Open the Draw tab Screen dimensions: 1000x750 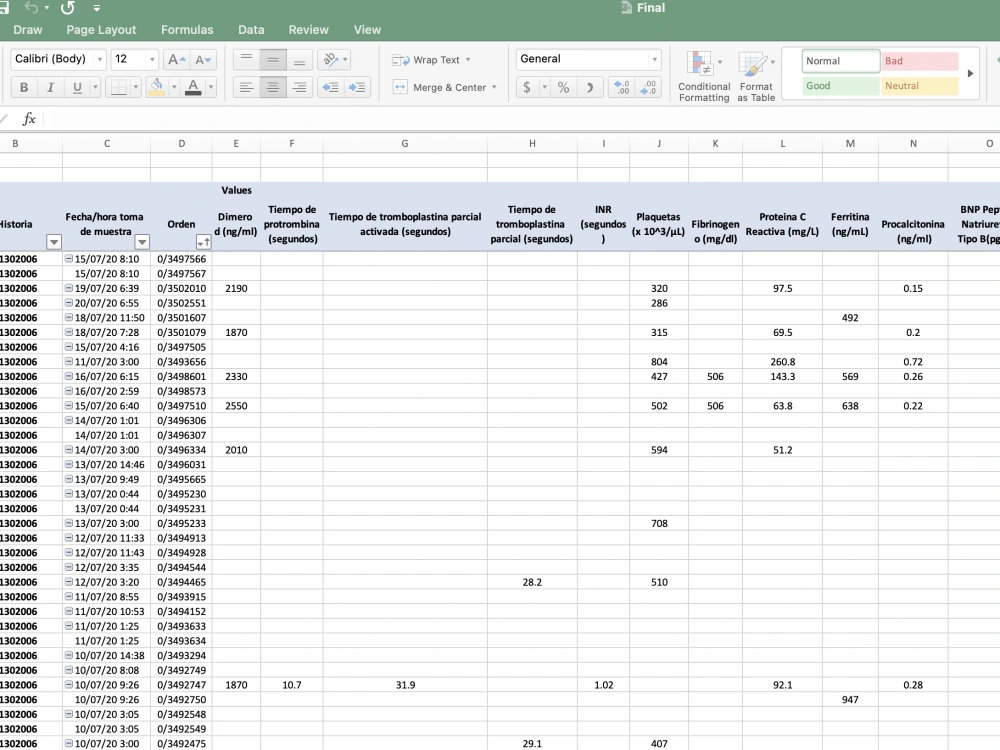pyautogui.click(x=27, y=30)
